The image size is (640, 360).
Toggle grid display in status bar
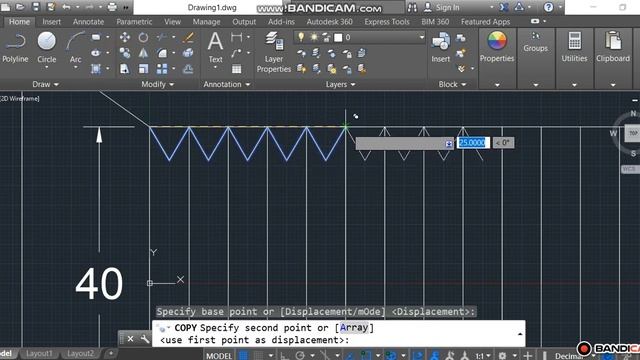tap(243, 356)
